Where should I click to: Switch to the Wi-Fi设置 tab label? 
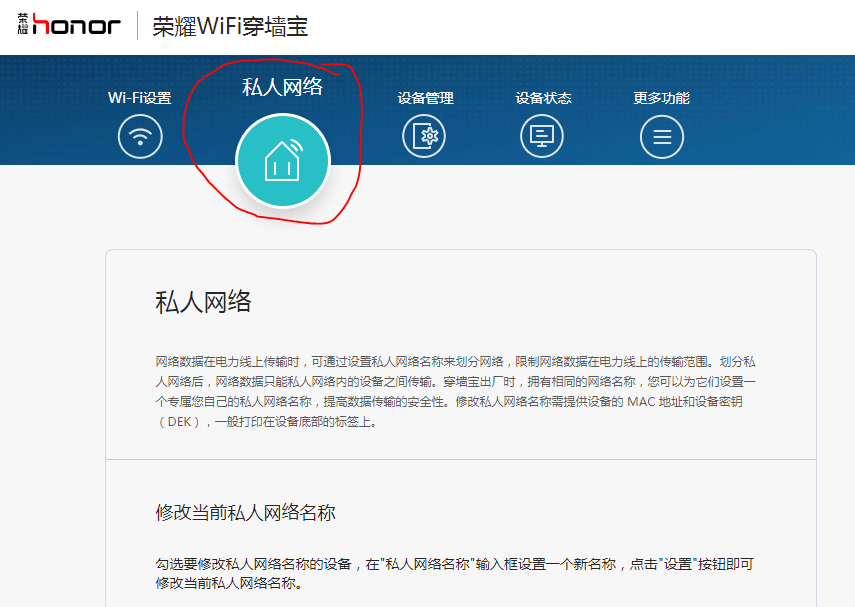pyautogui.click(x=139, y=98)
